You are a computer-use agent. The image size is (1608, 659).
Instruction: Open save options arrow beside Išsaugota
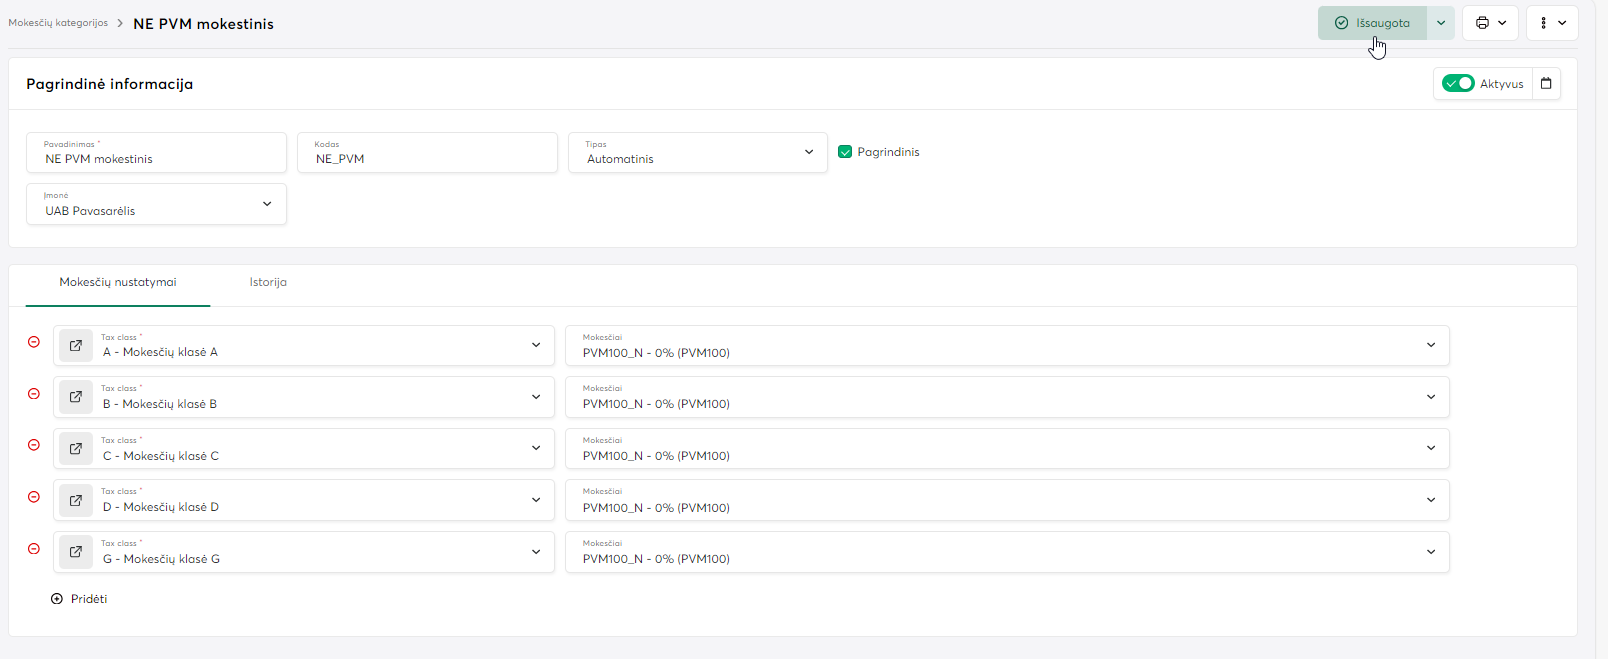click(1441, 23)
